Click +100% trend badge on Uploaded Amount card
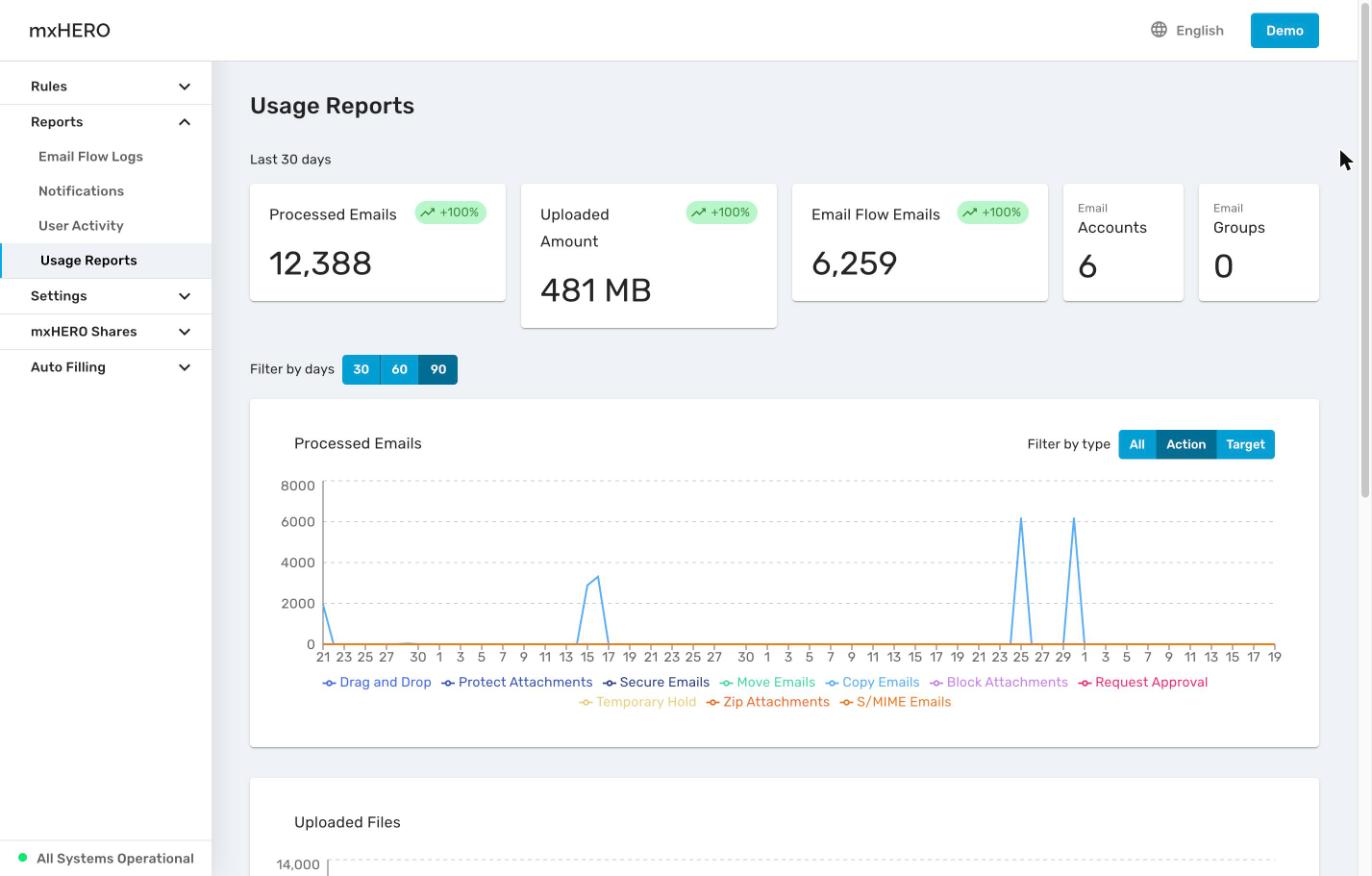1372x876 pixels. (722, 212)
